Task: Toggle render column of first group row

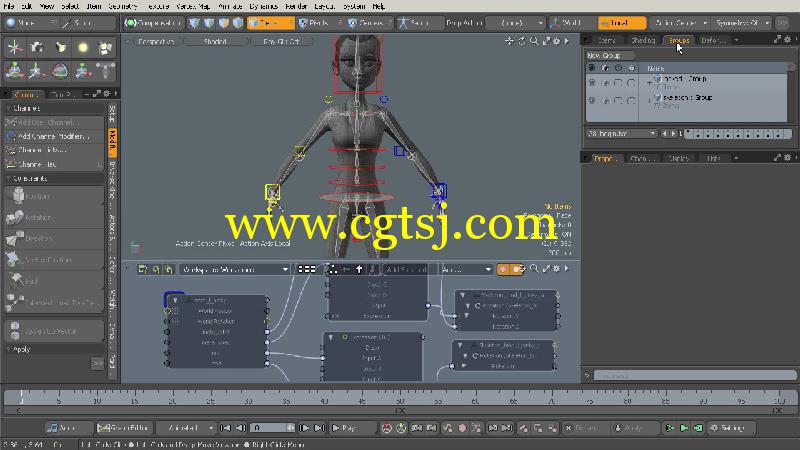Action: pos(605,82)
